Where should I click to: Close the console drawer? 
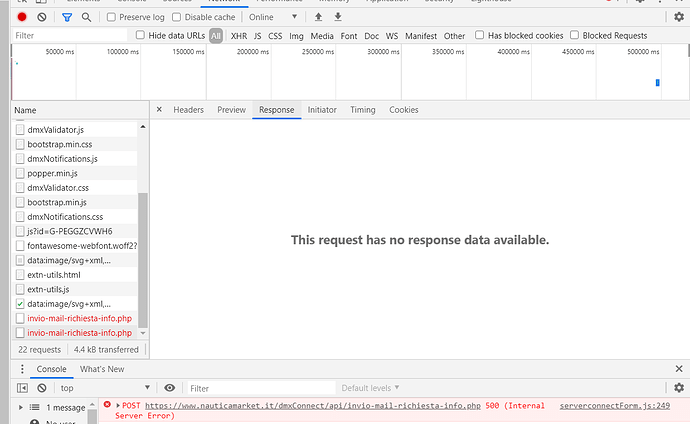(679, 369)
